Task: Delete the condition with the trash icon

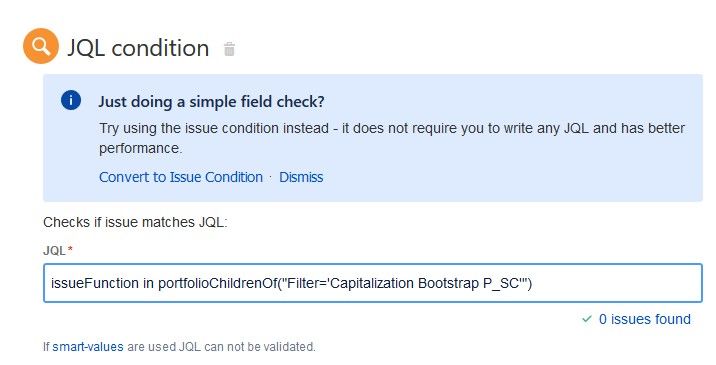Action: tap(229, 49)
